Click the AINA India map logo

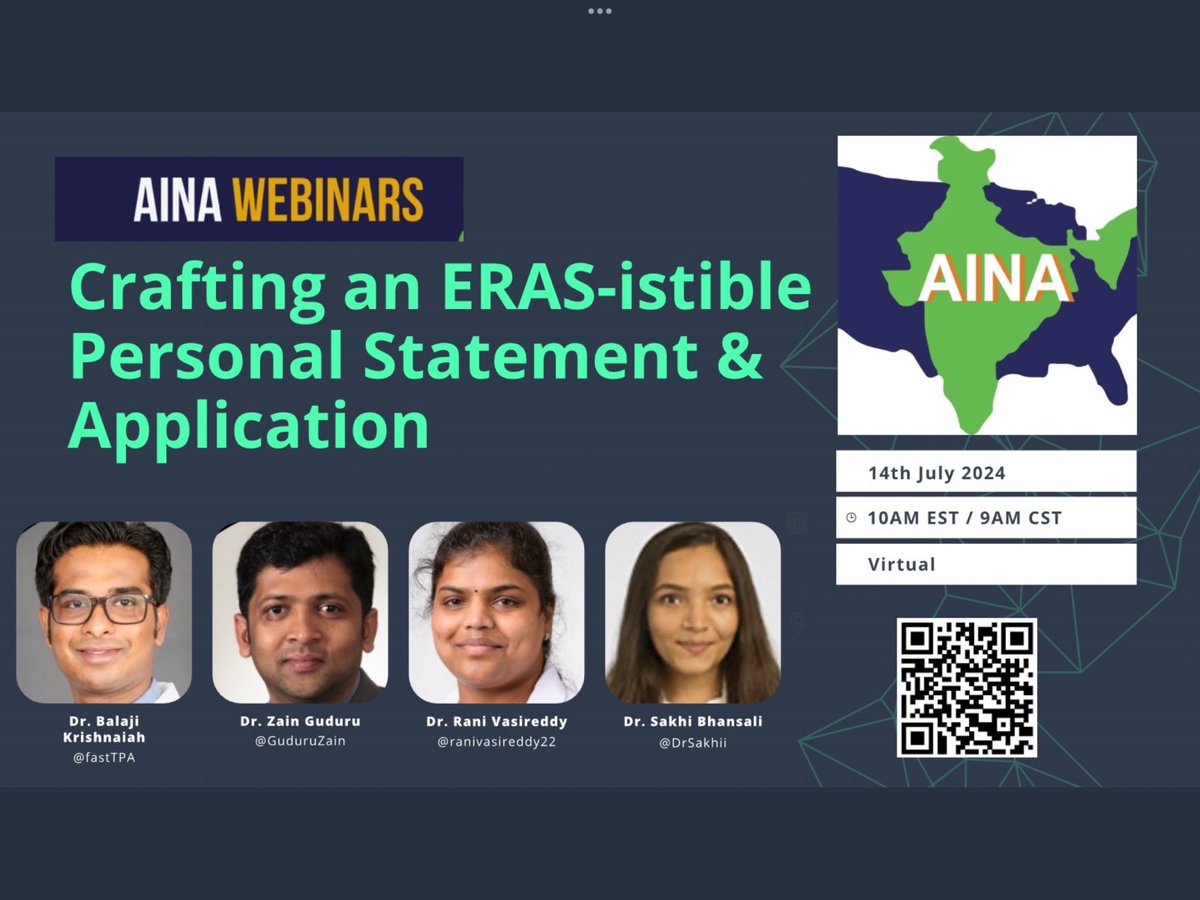pyautogui.click(x=986, y=285)
